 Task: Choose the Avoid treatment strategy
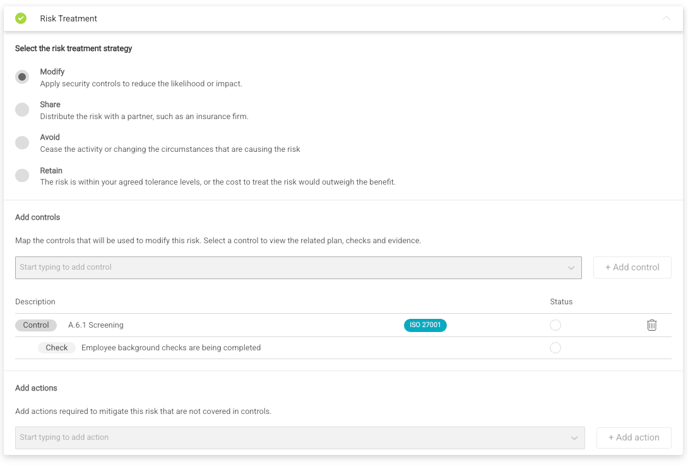[22, 143]
